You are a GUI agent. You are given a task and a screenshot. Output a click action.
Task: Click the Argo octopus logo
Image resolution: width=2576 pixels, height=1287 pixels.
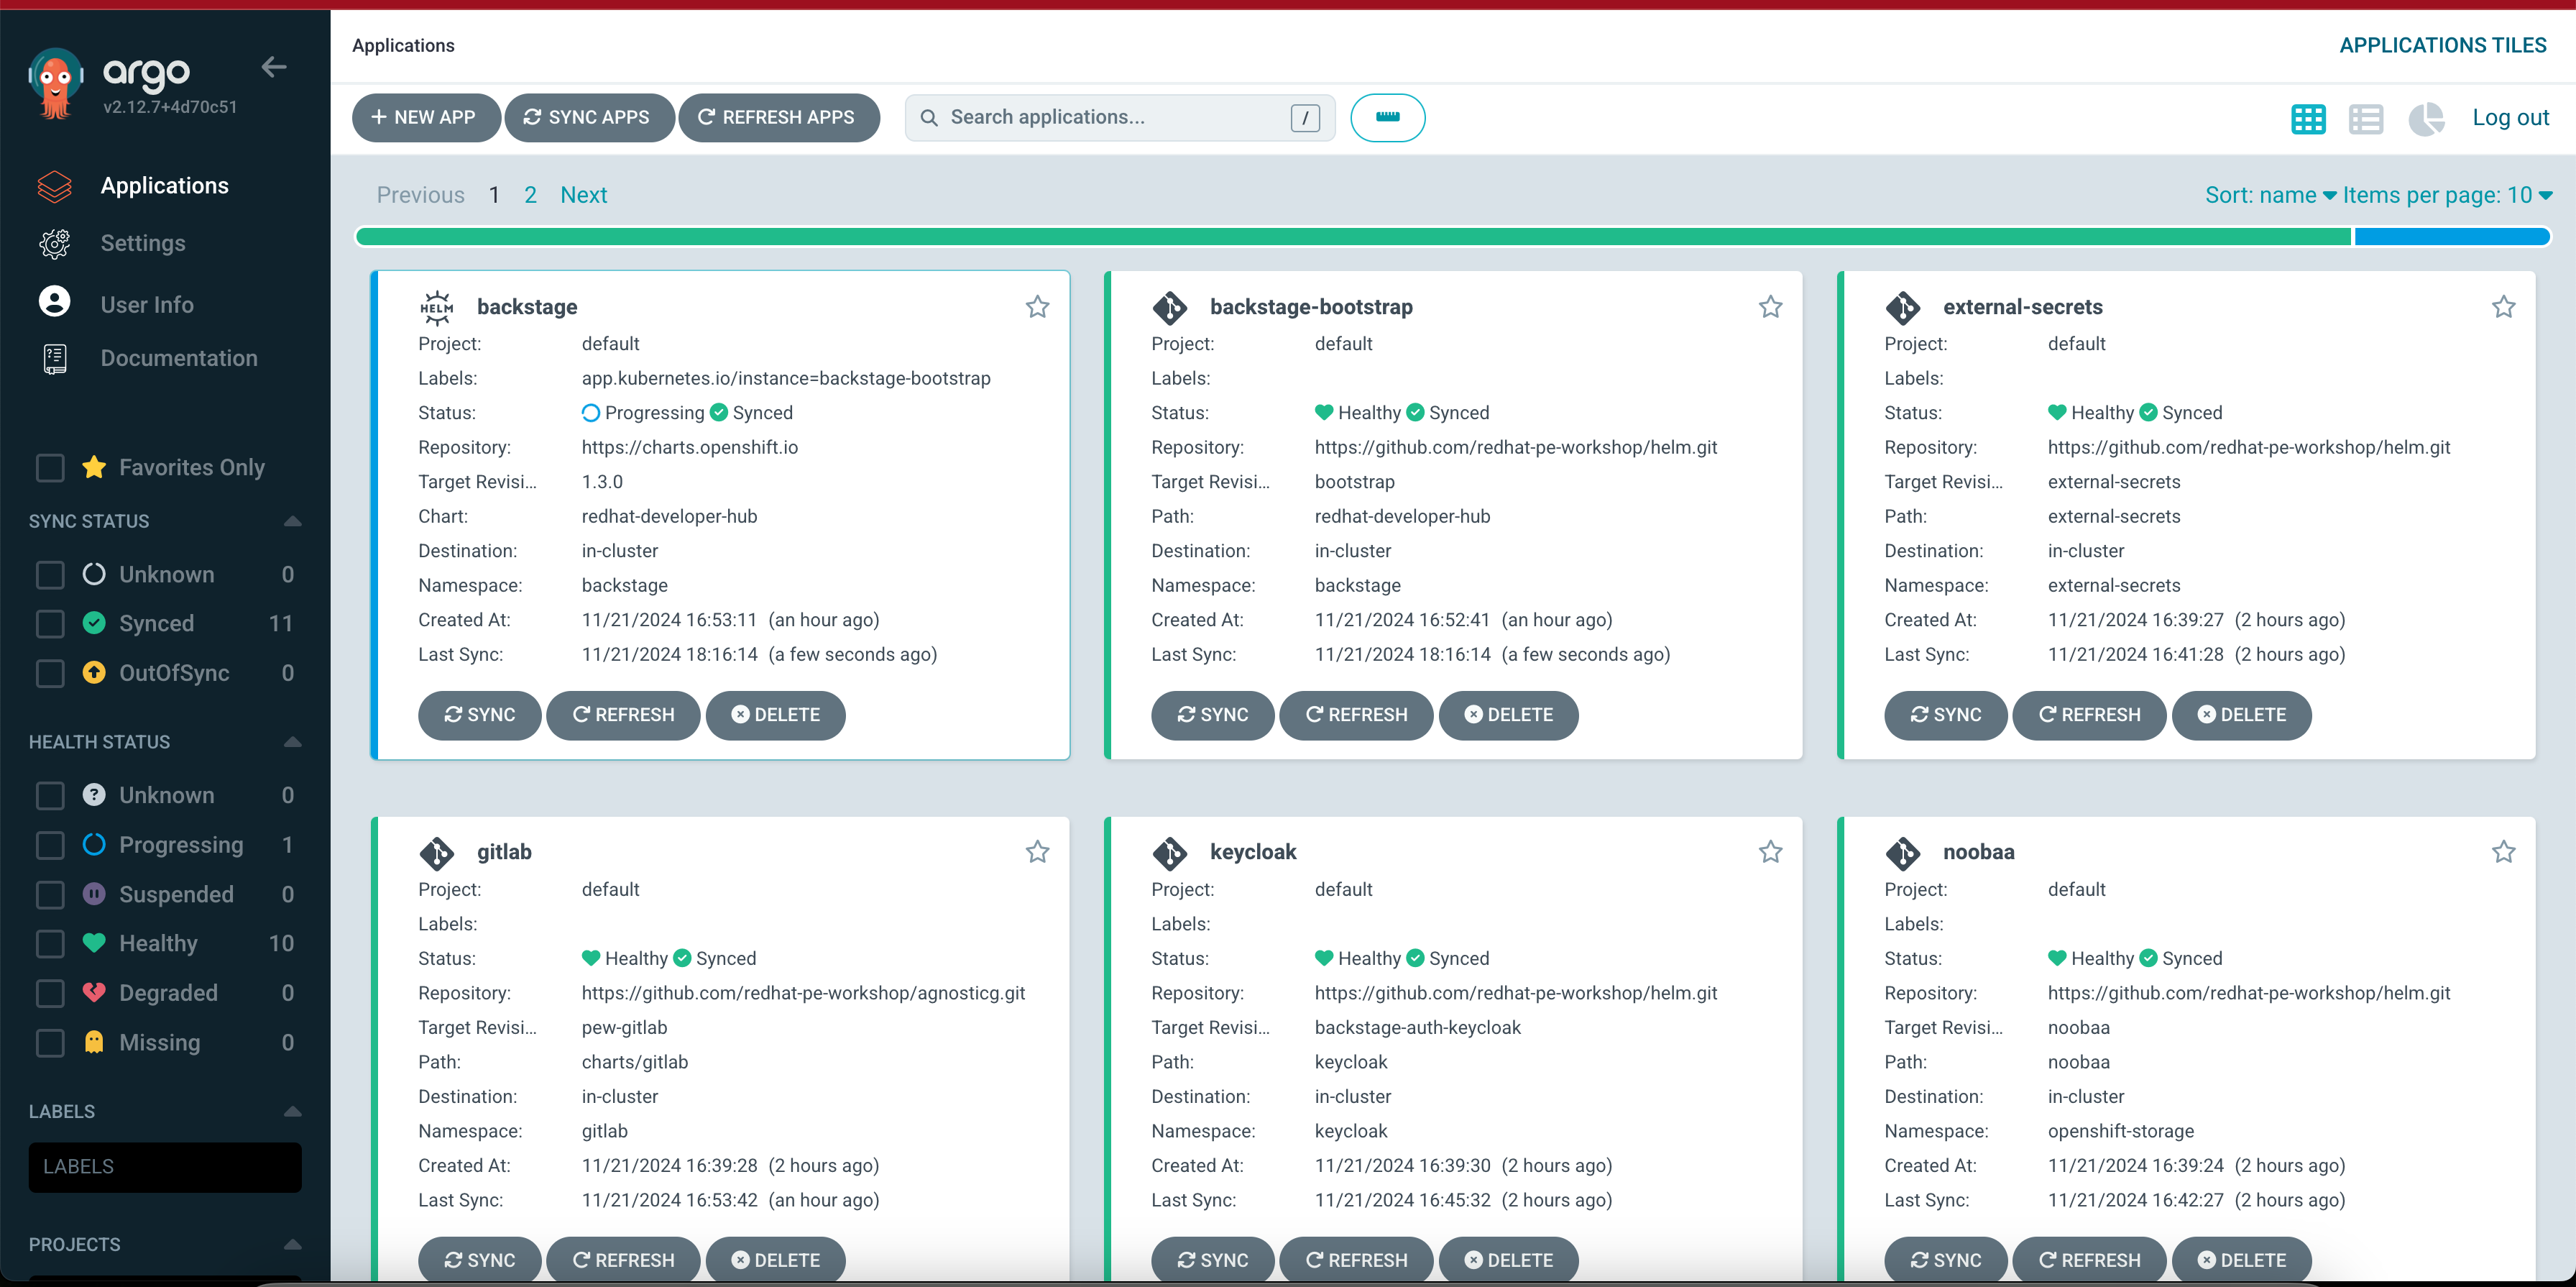coord(55,84)
